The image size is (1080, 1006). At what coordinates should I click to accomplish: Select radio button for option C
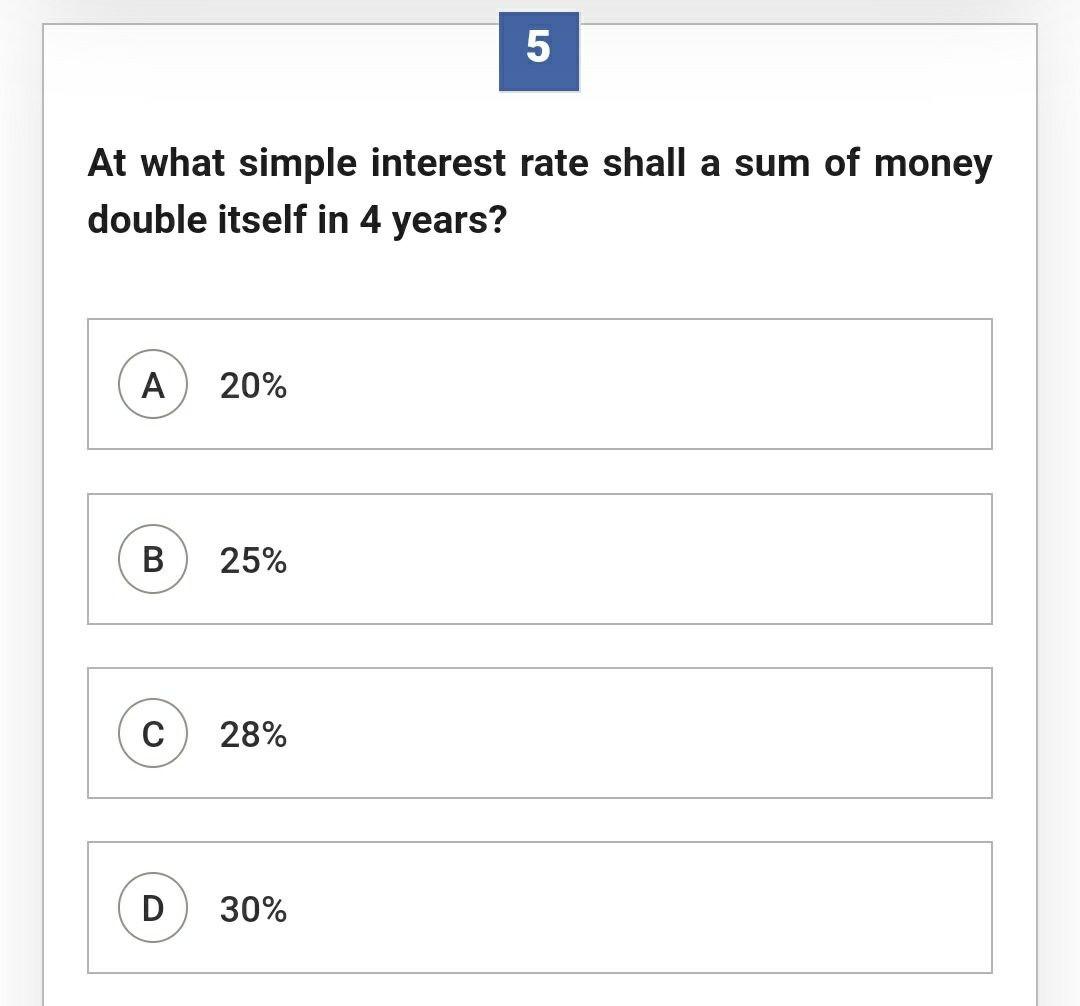[152, 735]
